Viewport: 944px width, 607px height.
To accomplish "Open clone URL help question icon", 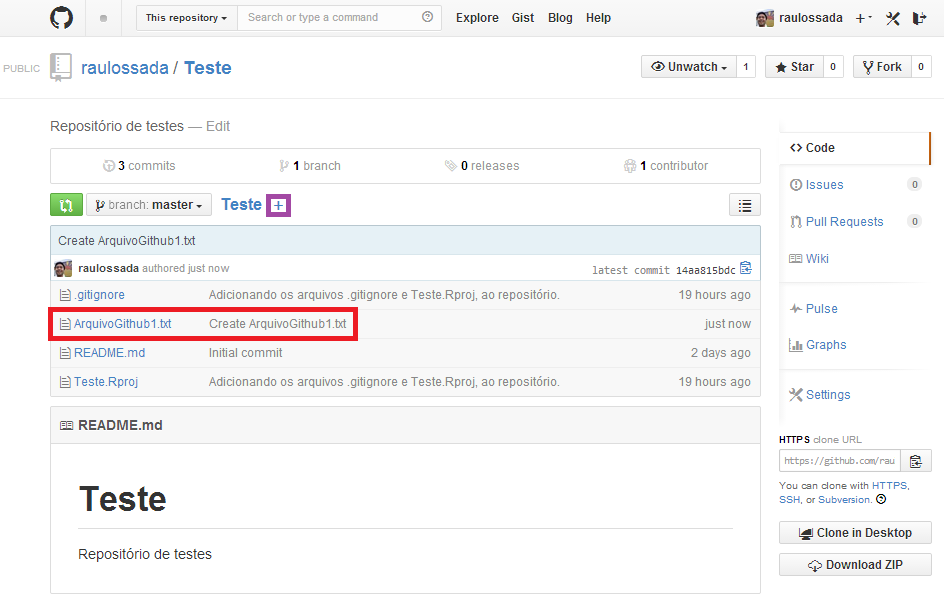I will pyautogui.click(x=881, y=499).
